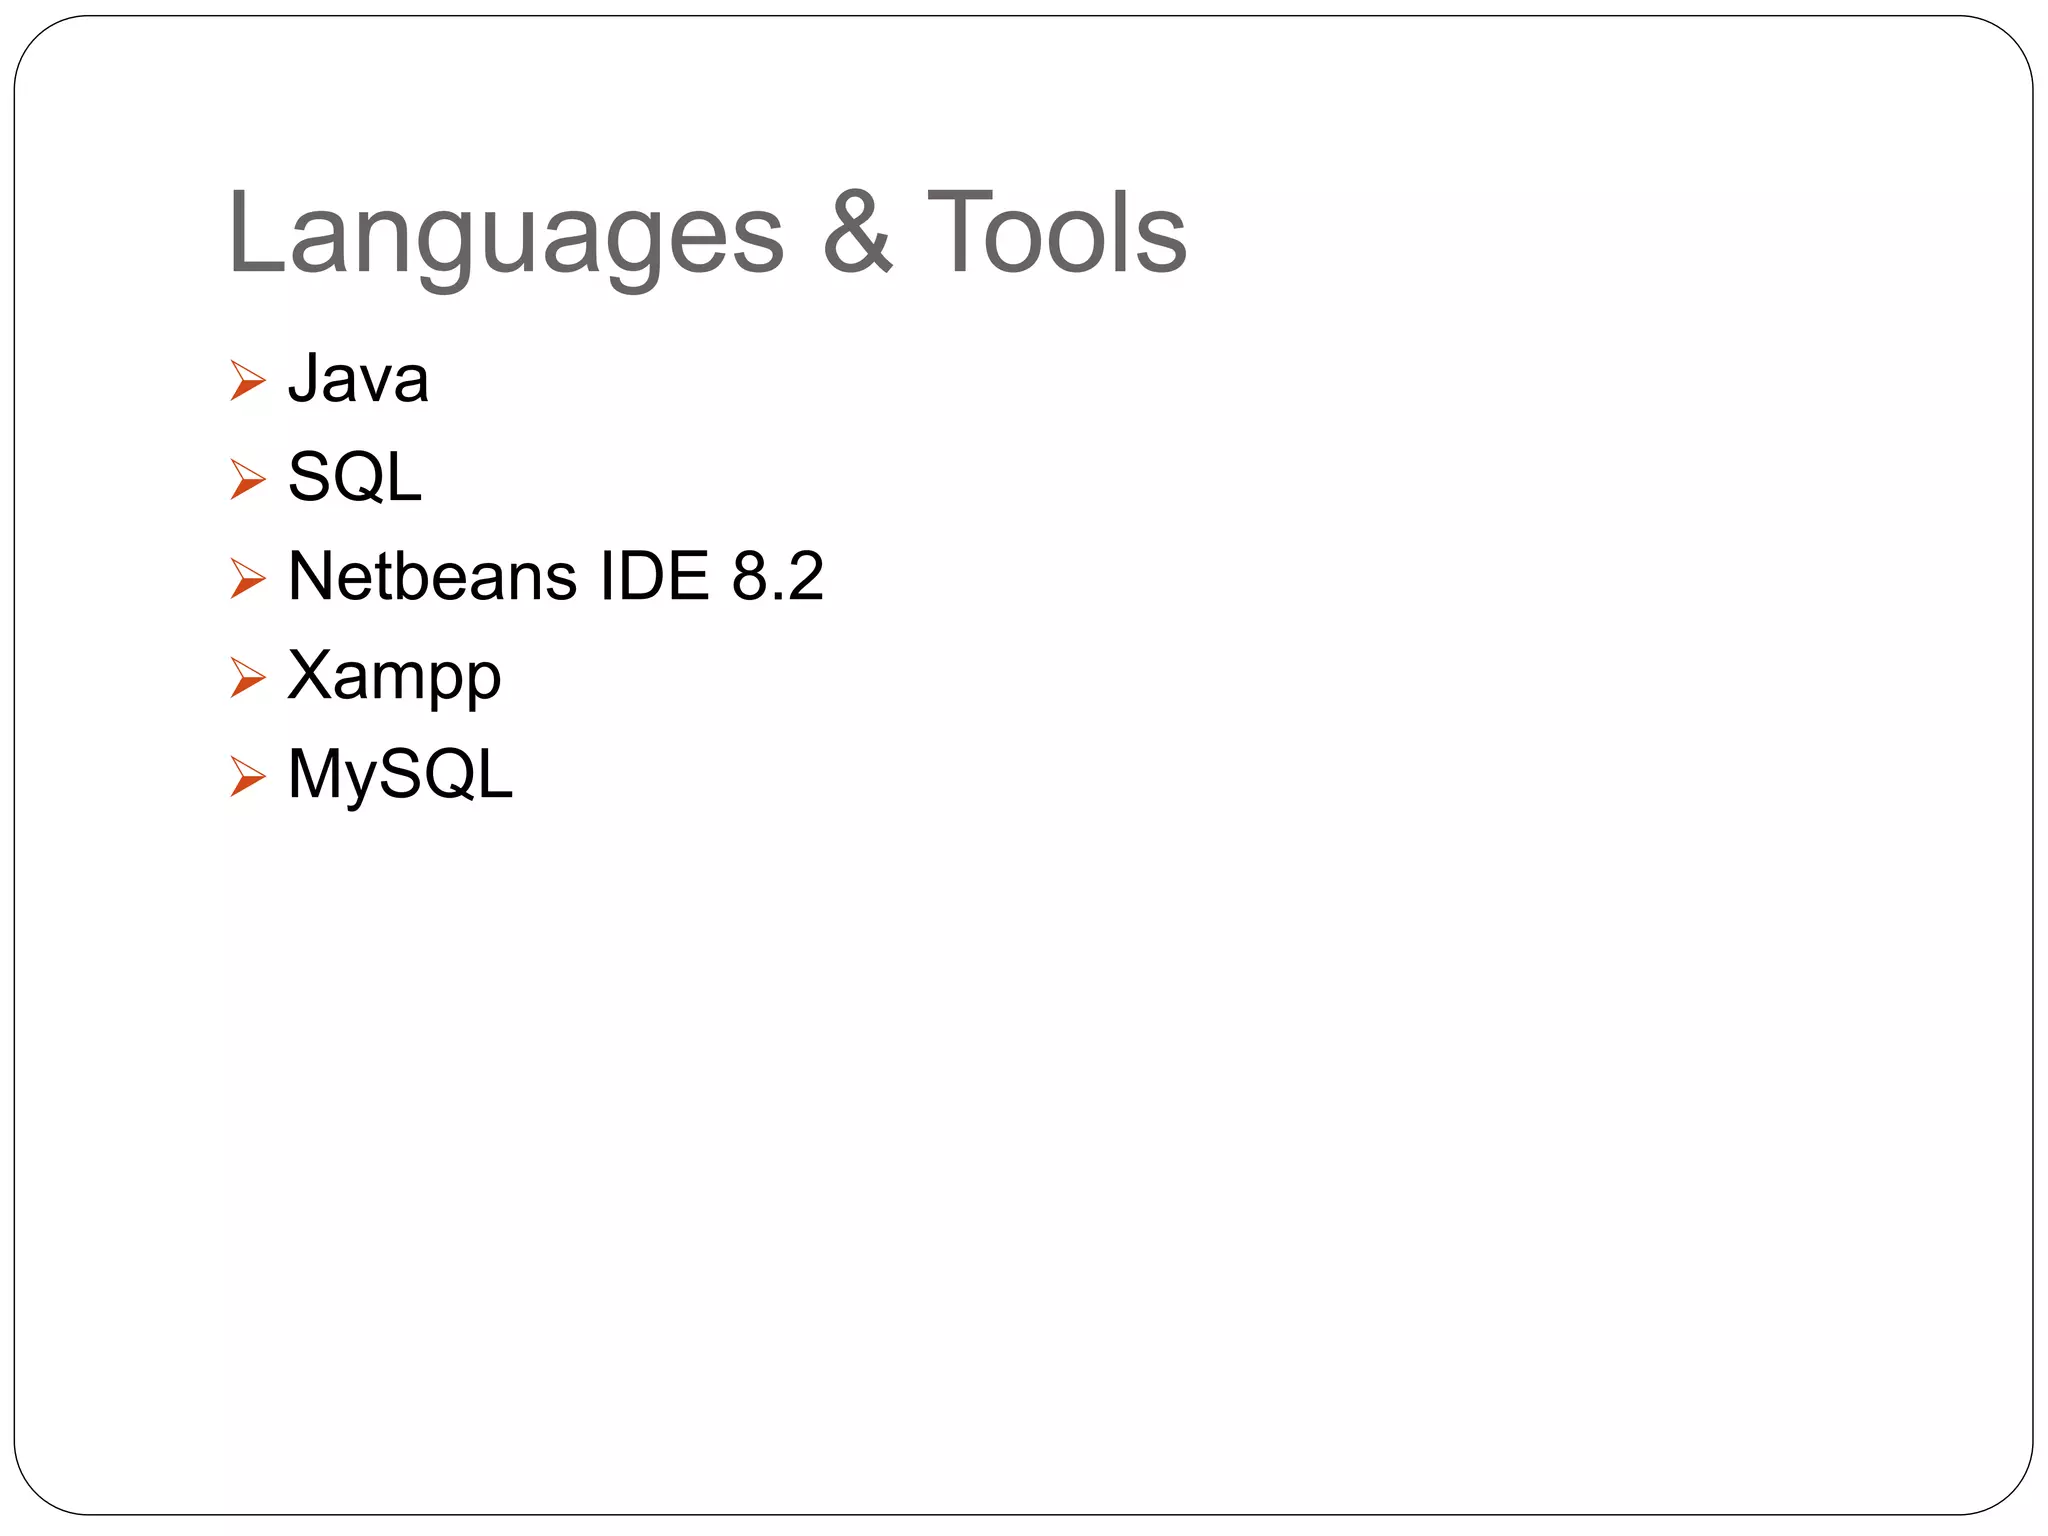Click the arrow bullet beside MySQL
2048x1536 pixels.
247,776
